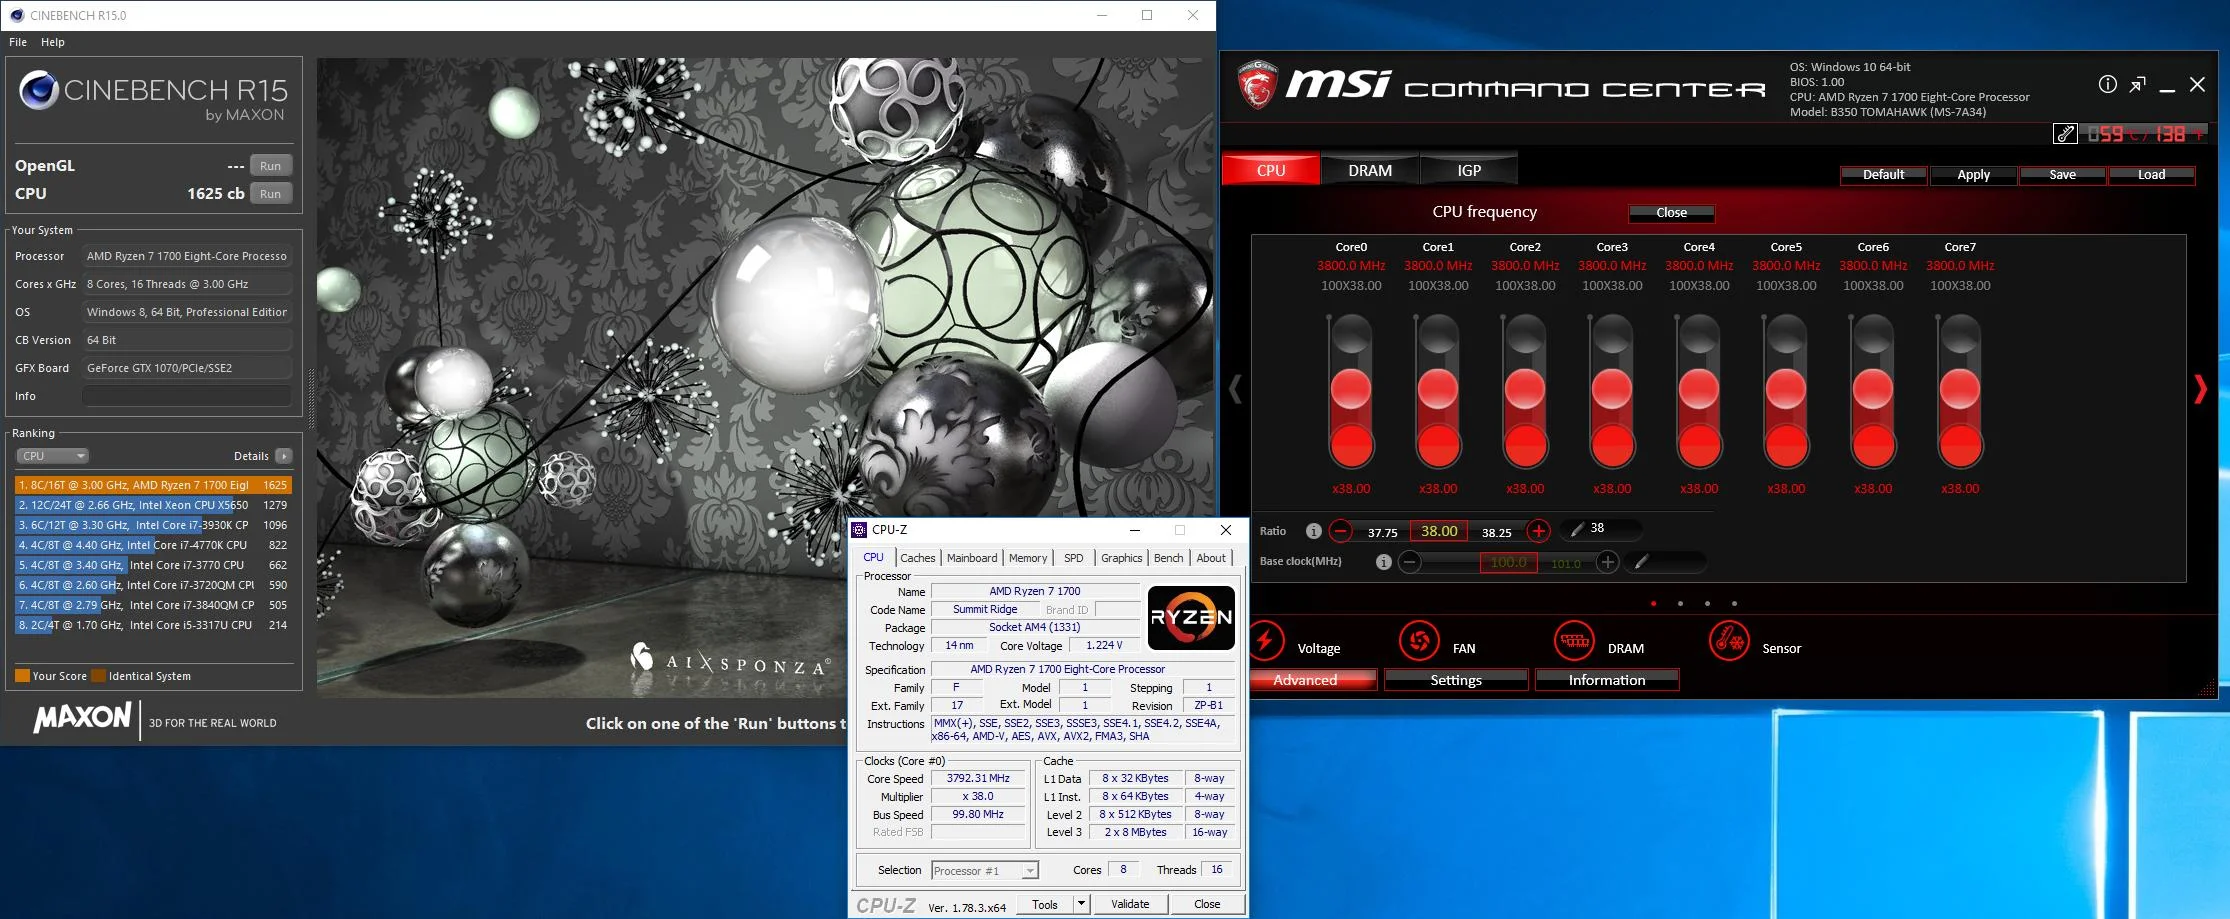Click the Ratio minus button
2230x919 pixels.
[x=1341, y=531]
